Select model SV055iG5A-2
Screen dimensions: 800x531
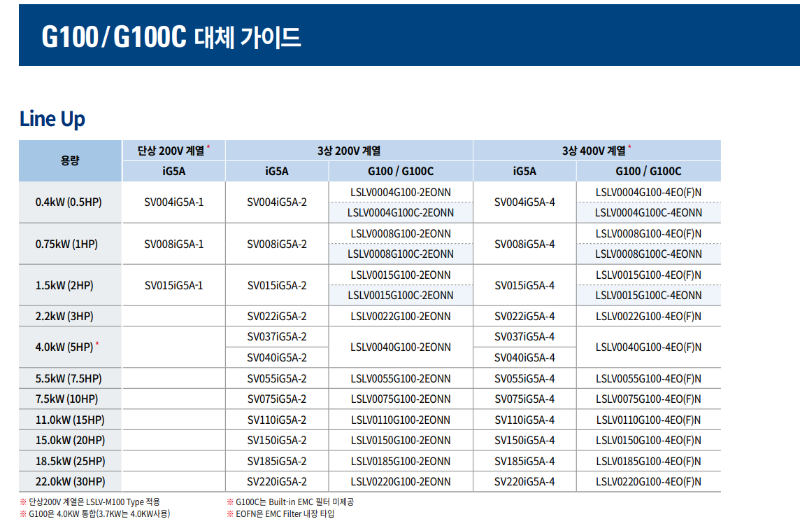click(x=277, y=378)
